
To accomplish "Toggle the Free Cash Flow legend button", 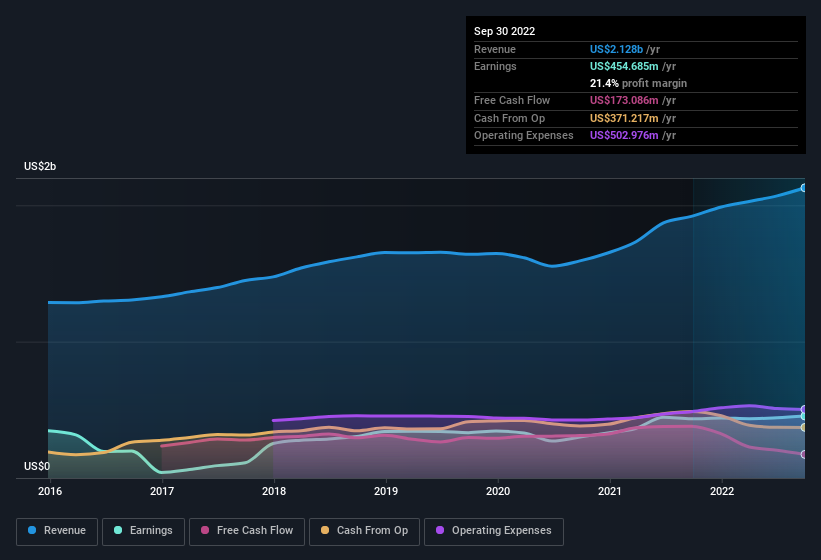I will coord(247,531).
